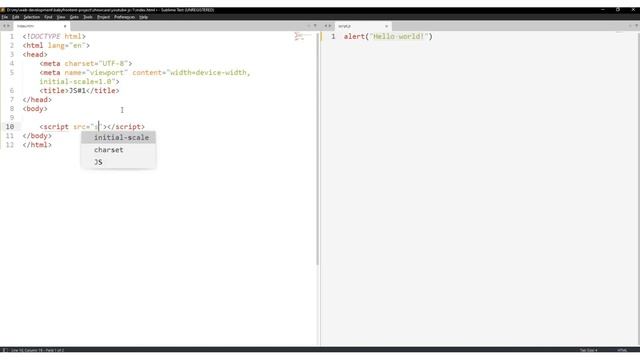Choose 'JS' autocomplete suggestion
Image resolution: width=640 pixels, height=360 pixels.
tap(118, 162)
